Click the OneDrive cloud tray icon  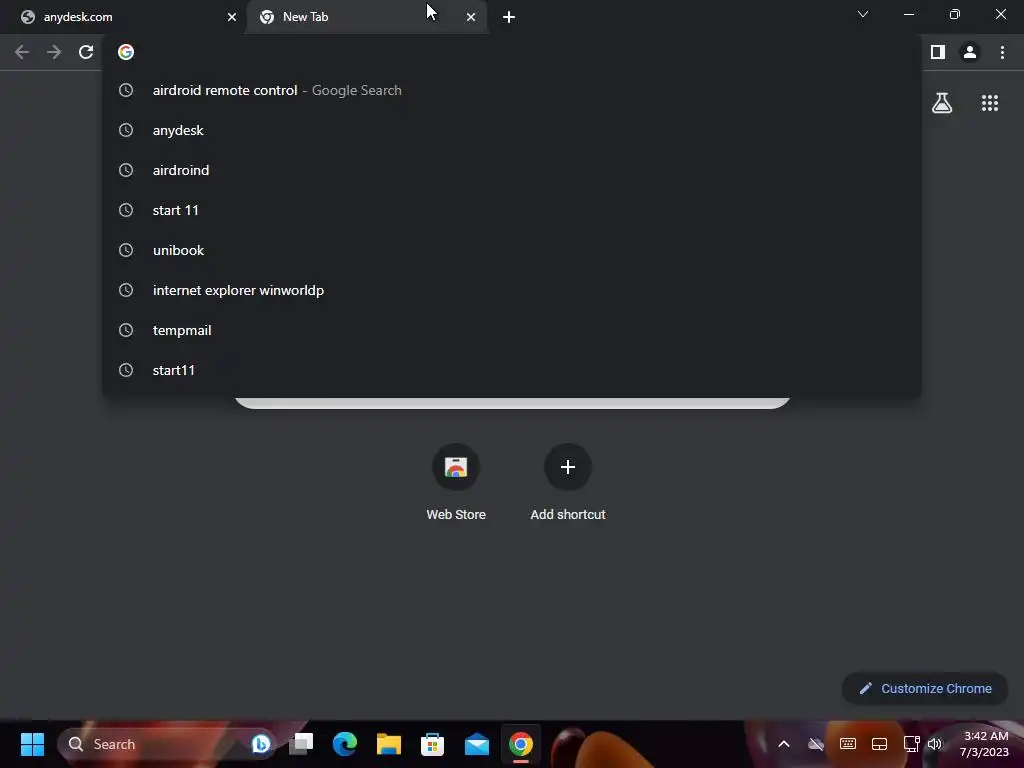[816, 744]
